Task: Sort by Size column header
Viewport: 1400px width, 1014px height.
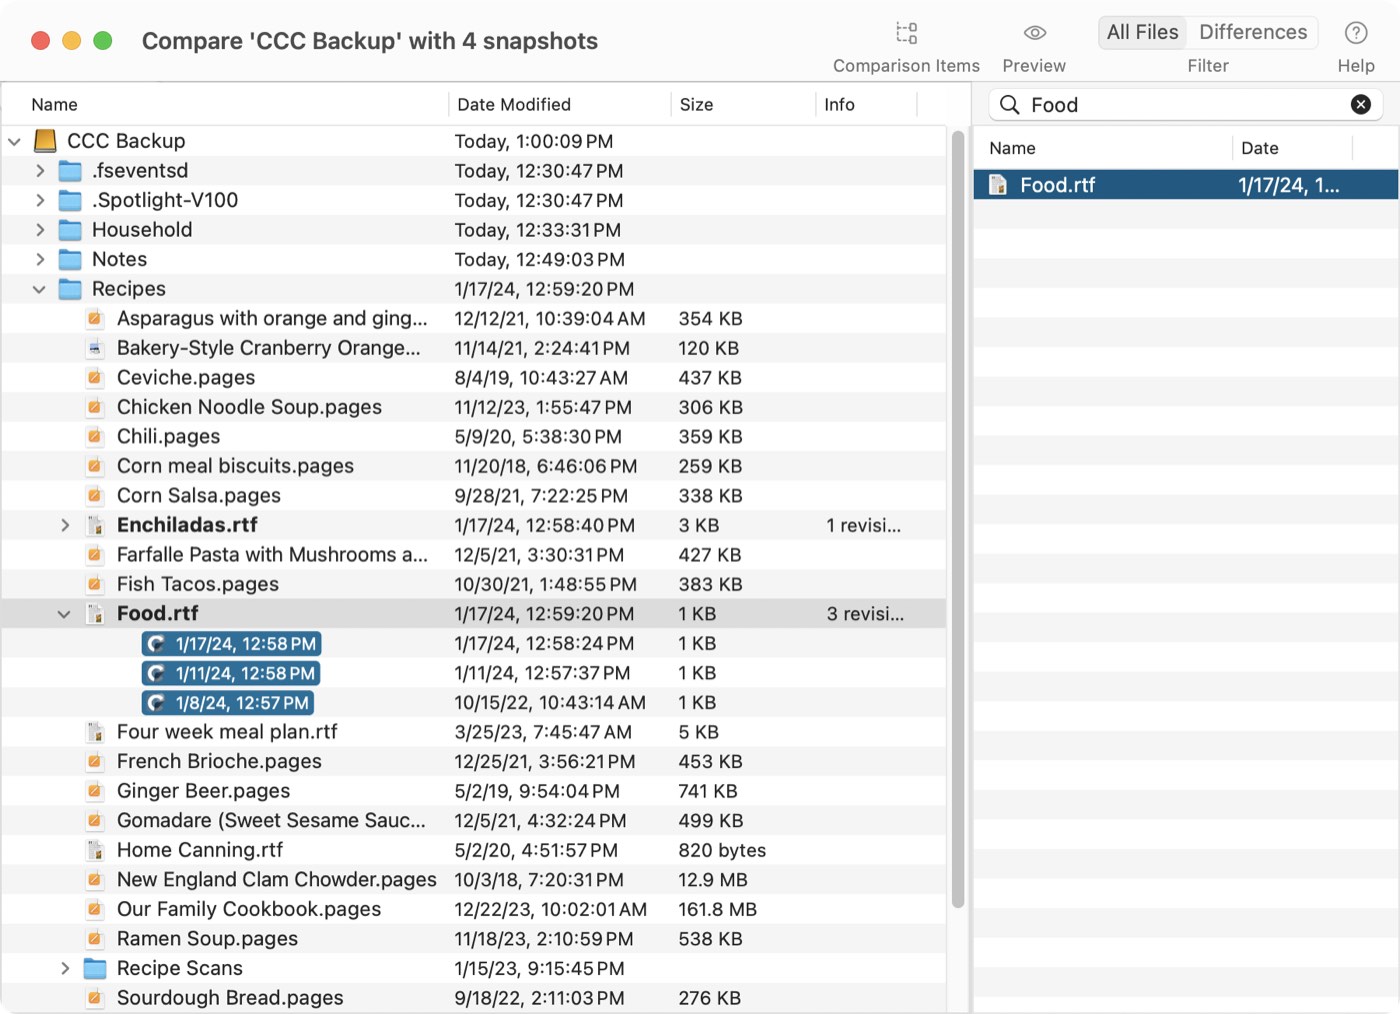Action: coord(743,104)
